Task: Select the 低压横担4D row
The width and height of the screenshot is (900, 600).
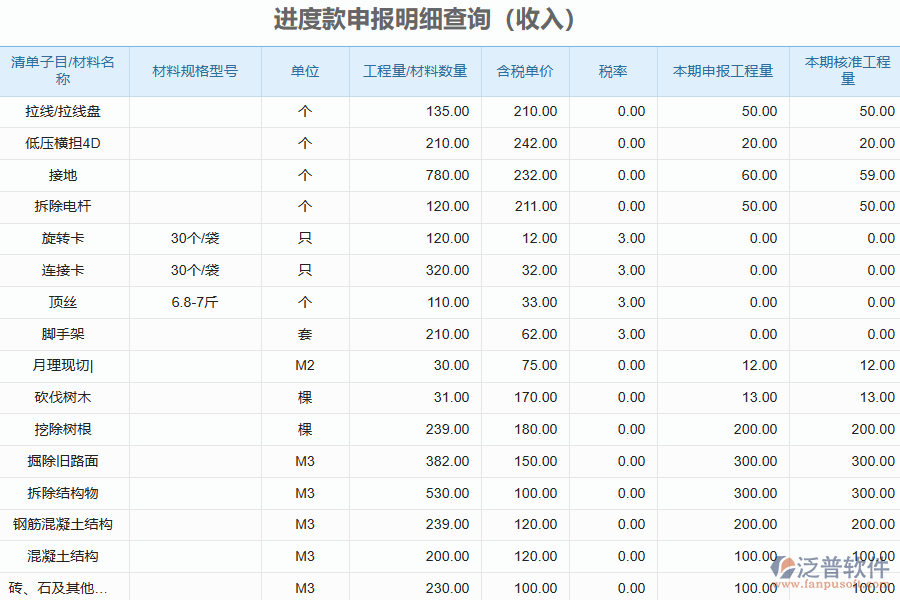Action: click(x=64, y=143)
